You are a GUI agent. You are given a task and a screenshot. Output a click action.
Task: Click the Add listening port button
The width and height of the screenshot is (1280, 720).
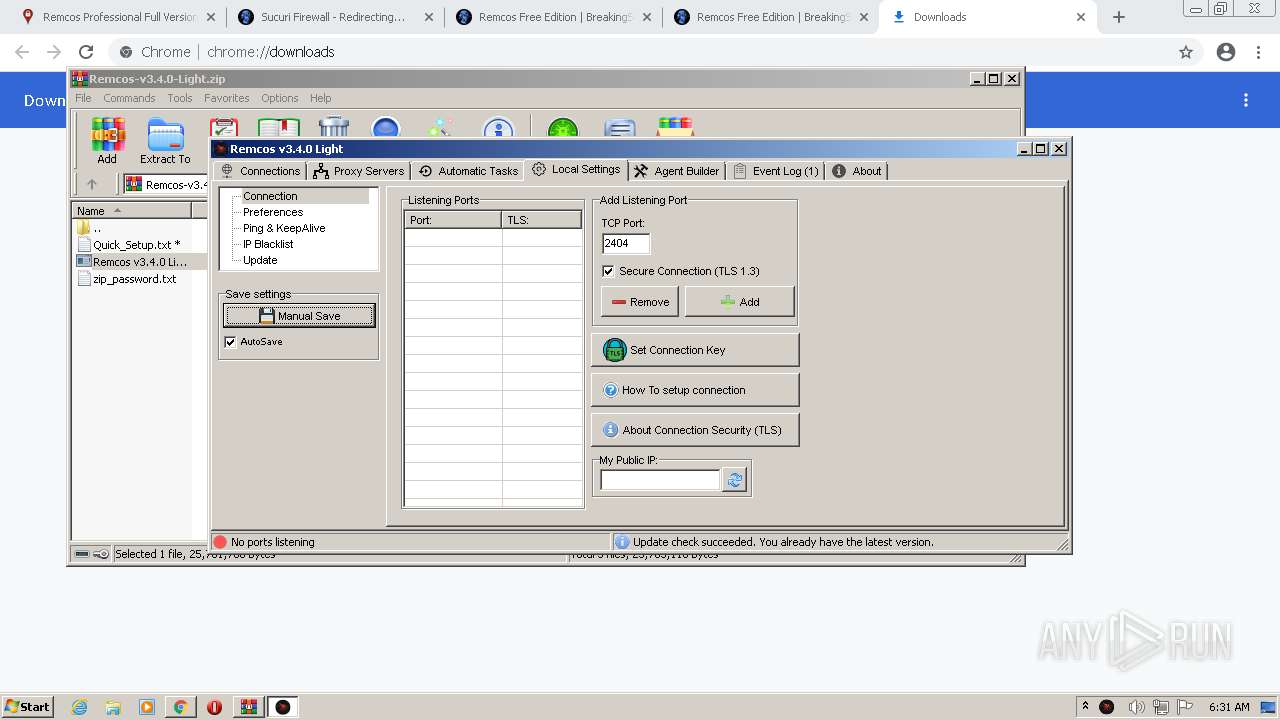tap(740, 302)
